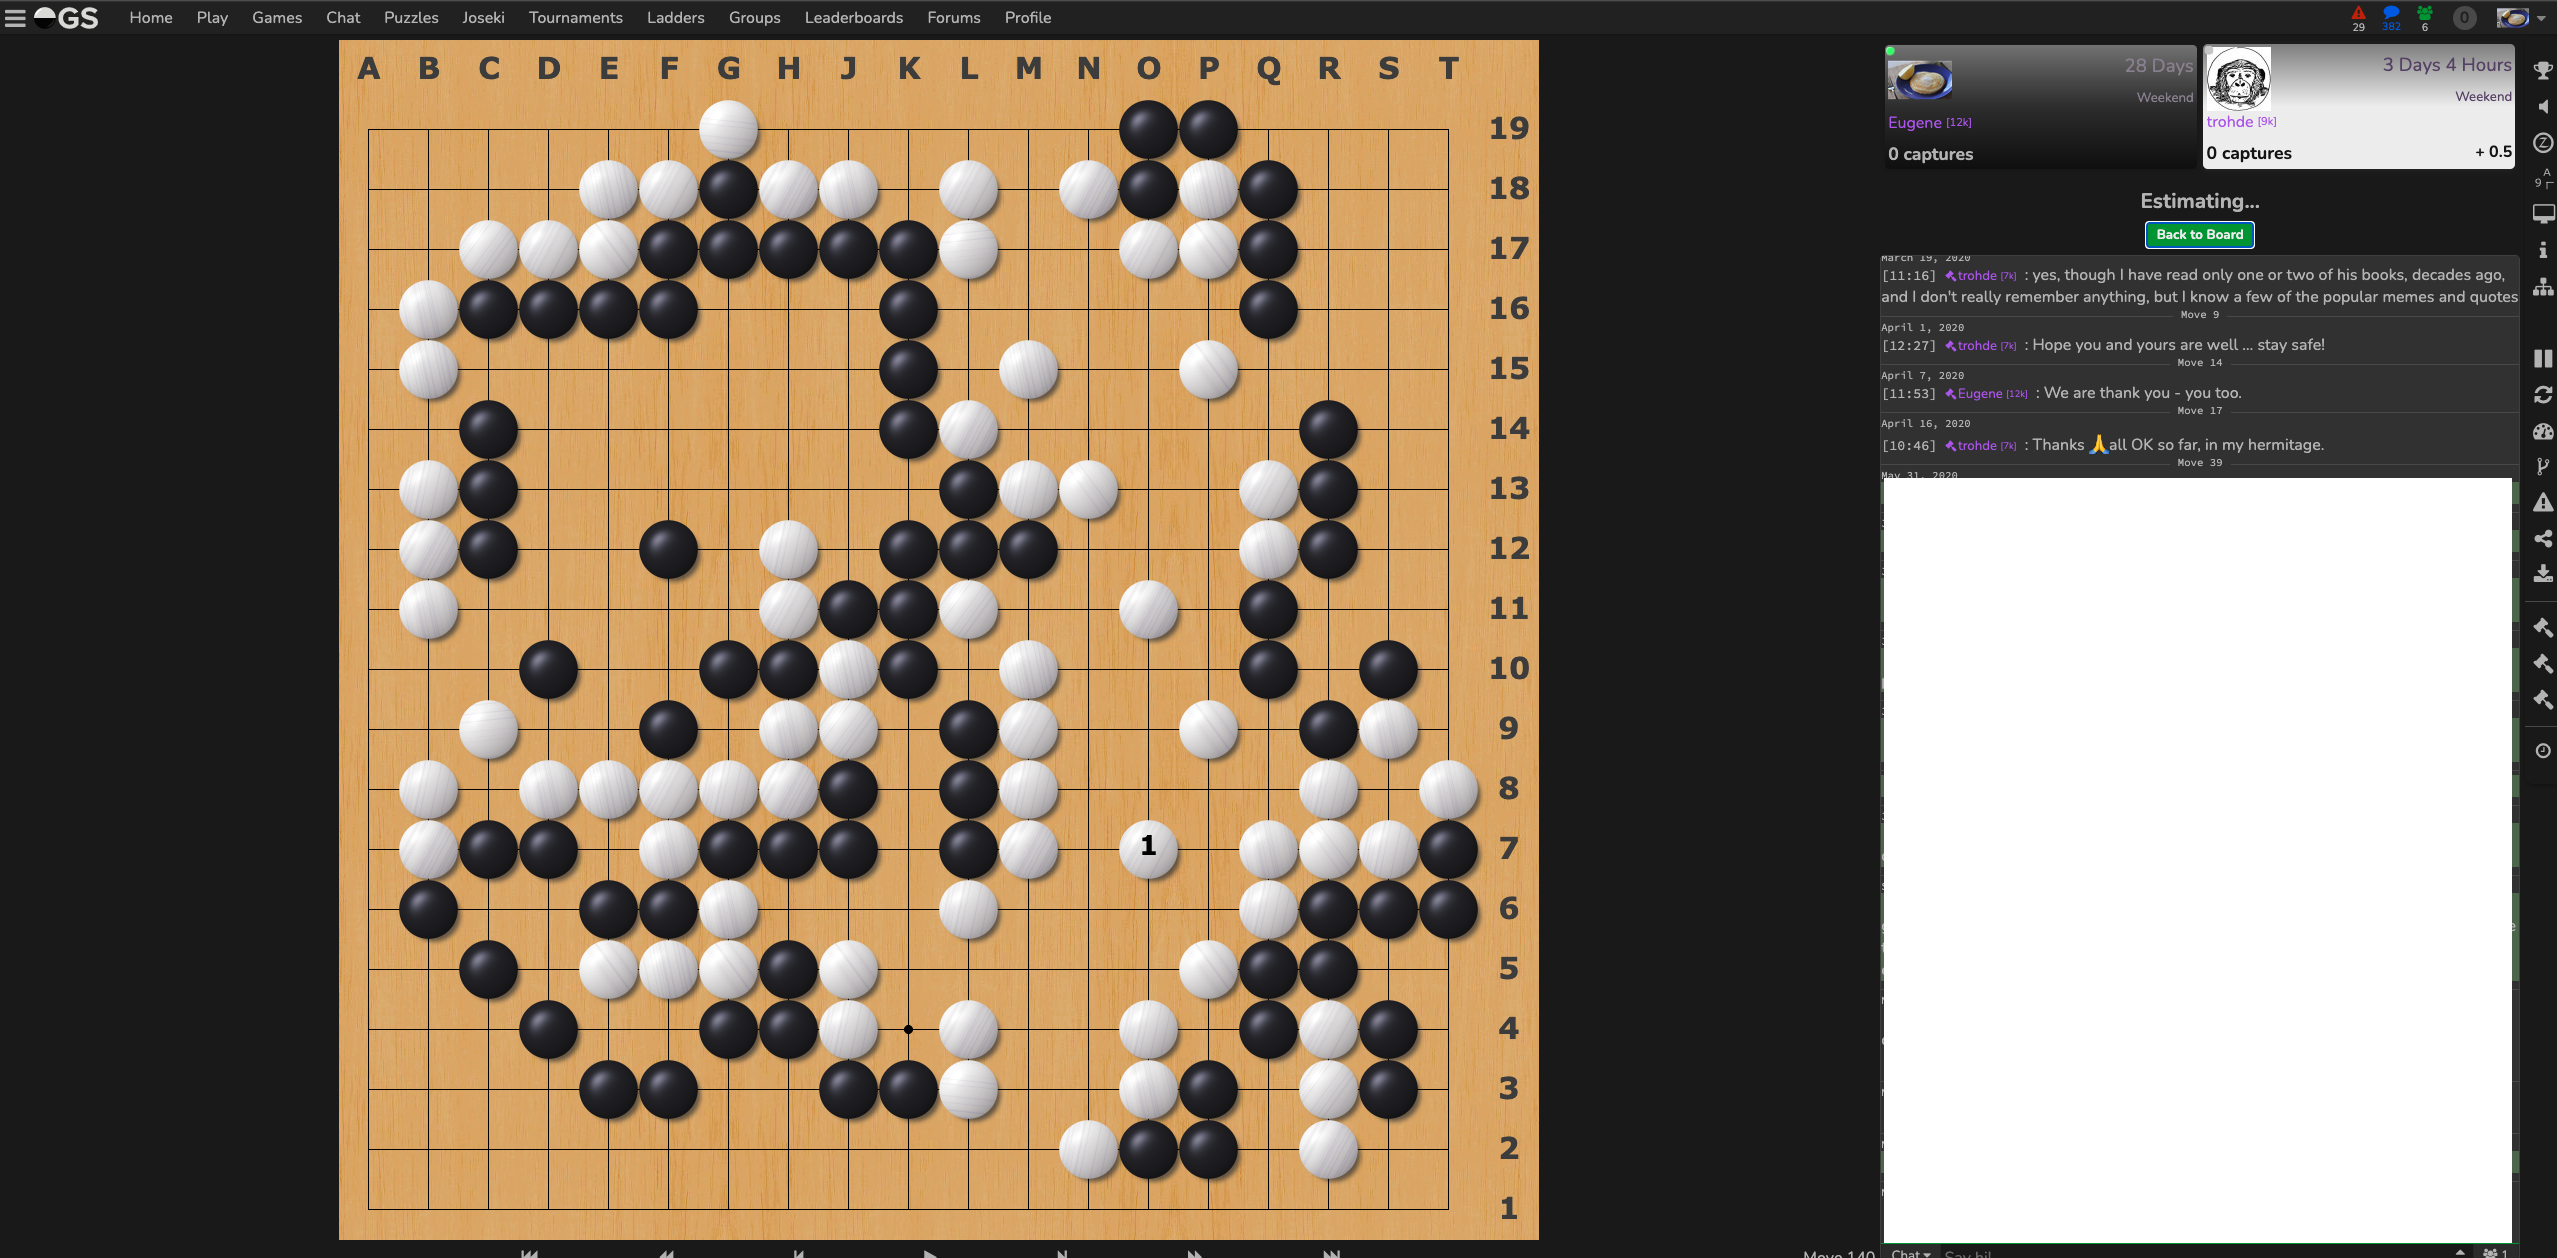This screenshot has height=1258, width=2557.
Task: Jump to Move 9 chat marker
Action: [2199, 314]
